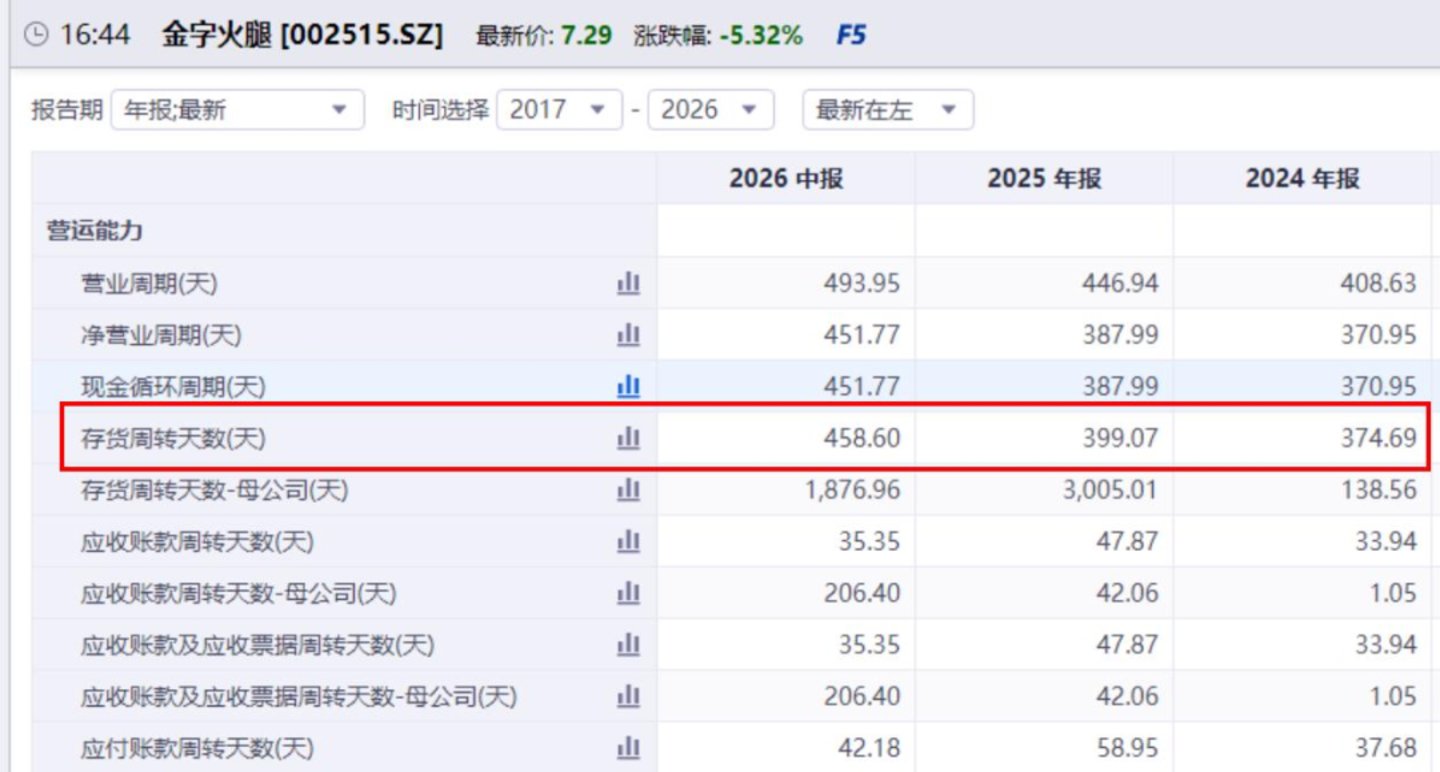Select the 应收账款及应收票据周转天数-母公司(天) row label
The height and width of the screenshot is (772, 1440).
coord(299,698)
